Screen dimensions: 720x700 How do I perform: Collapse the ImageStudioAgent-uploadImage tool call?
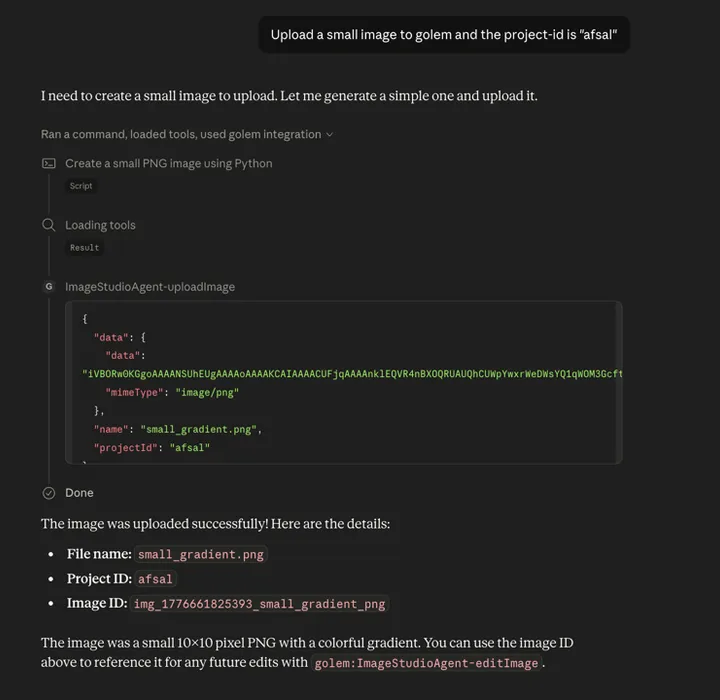pyautogui.click(x=150, y=287)
